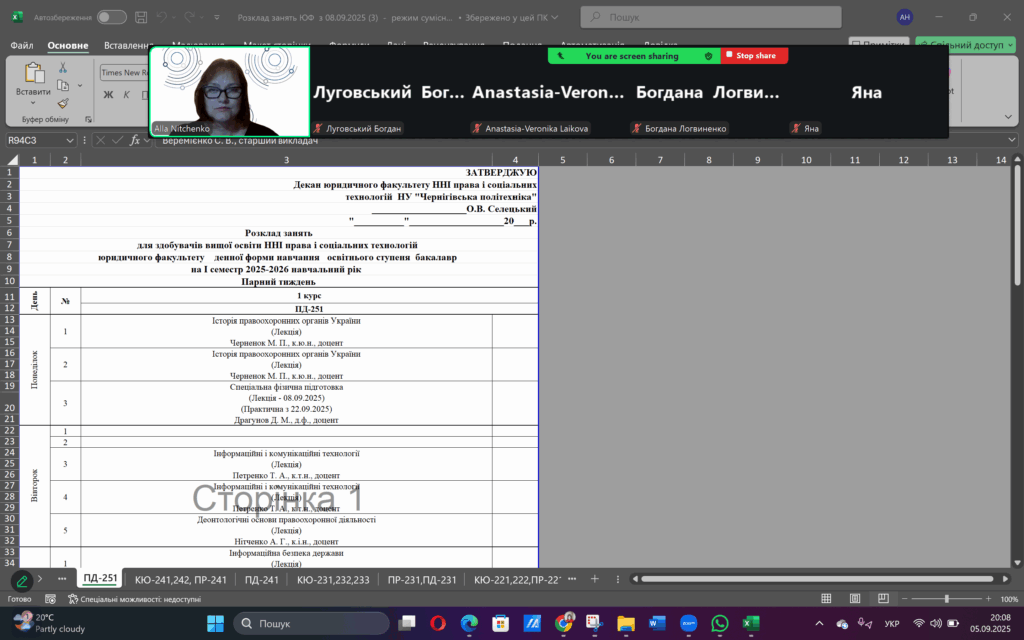Select Богдана Логвиненко participant tile

click(x=707, y=93)
